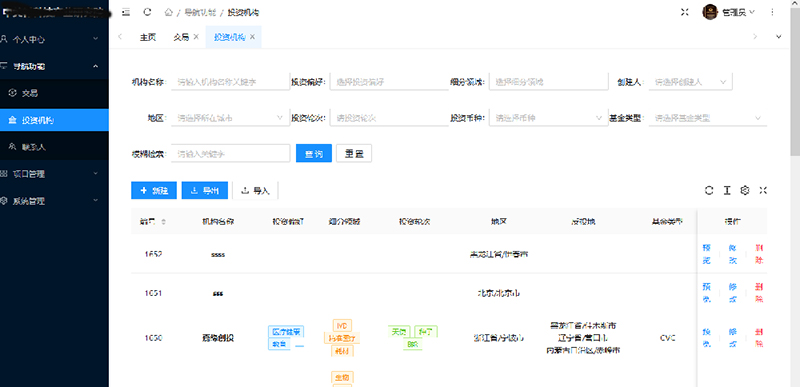800x387 pixels.
Task: Open table density/row height icon
Action: pos(727,190)
